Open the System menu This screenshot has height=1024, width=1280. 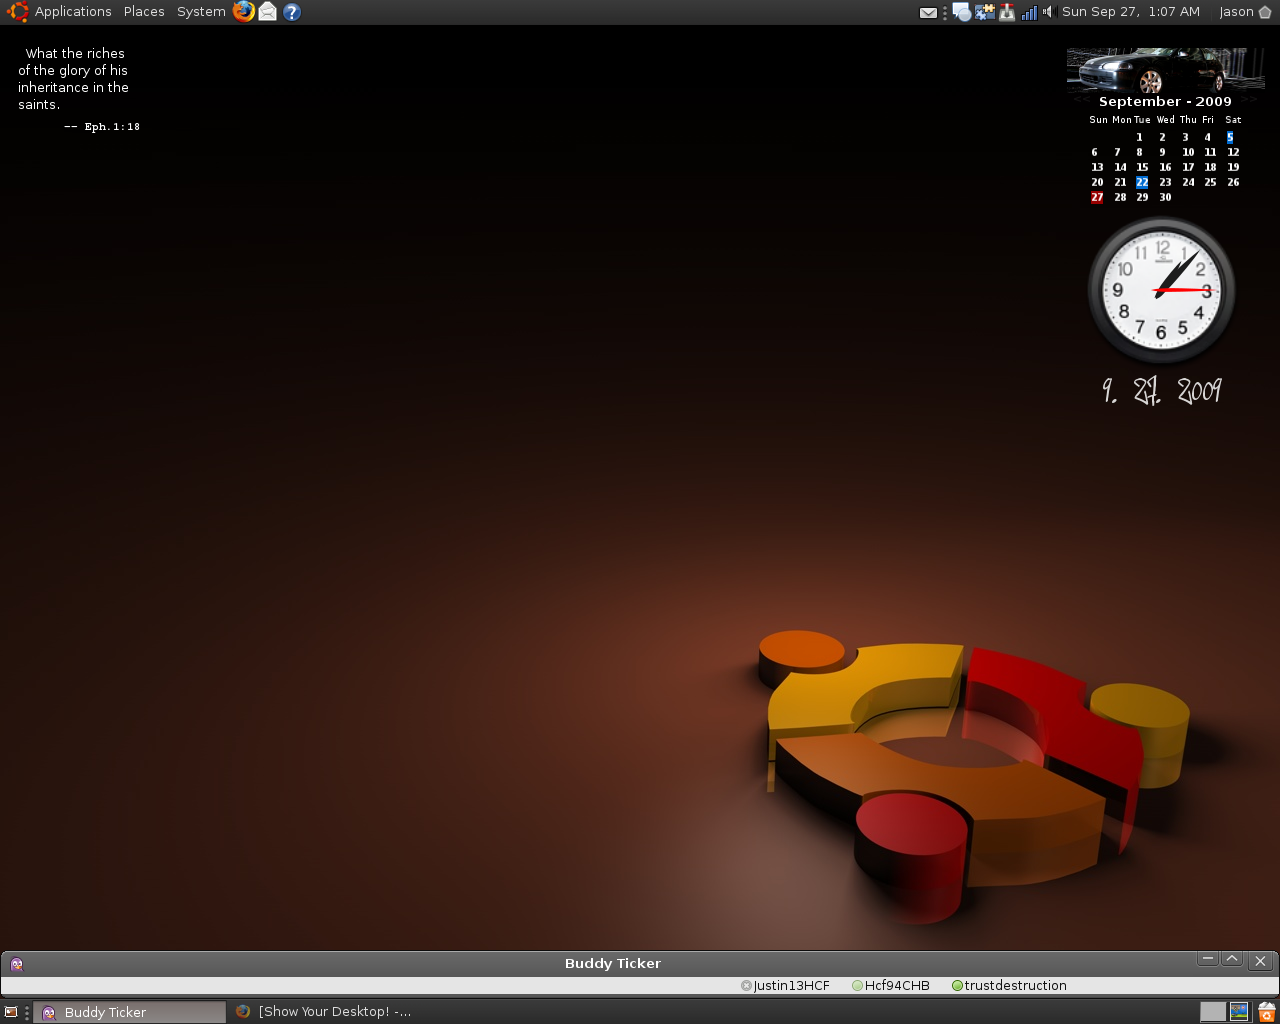(201, 12)
